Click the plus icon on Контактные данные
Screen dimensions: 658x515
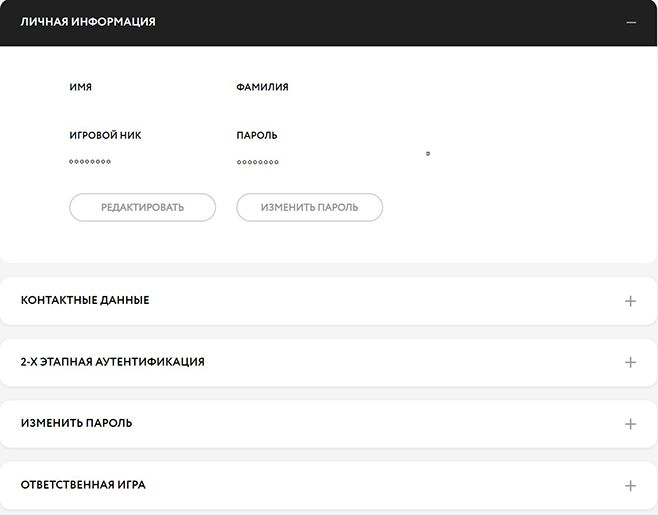(x=630, y=301)
